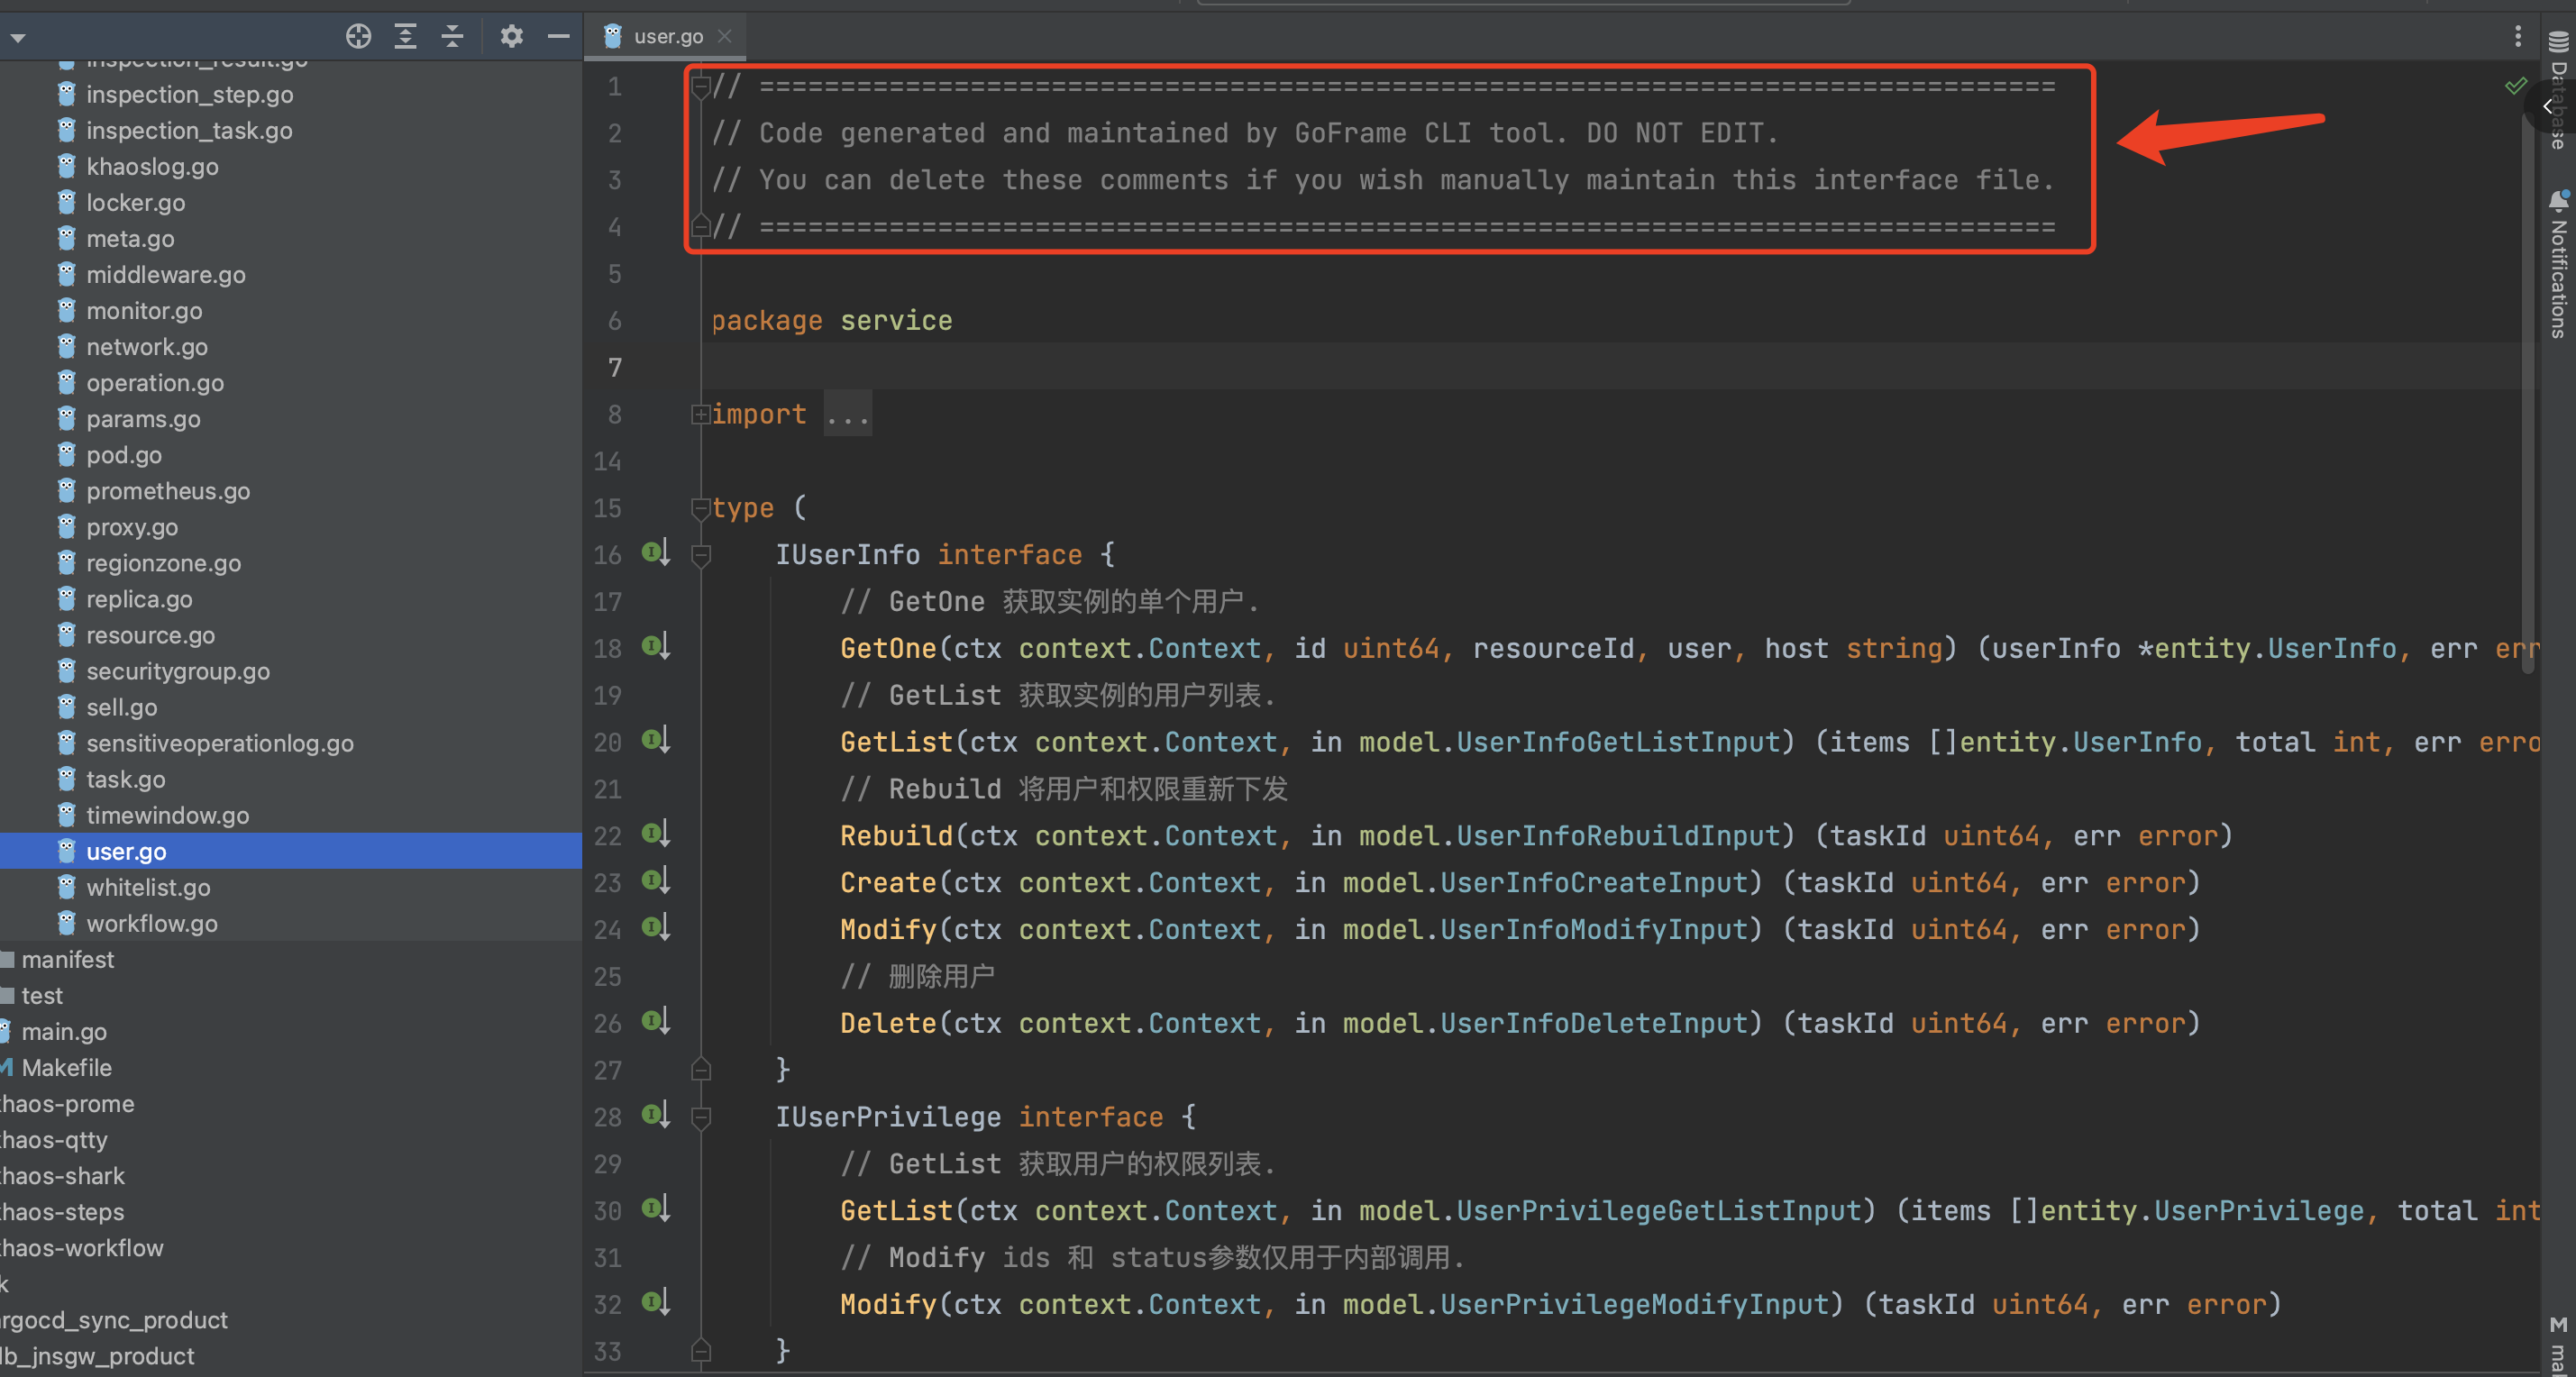
Task: Open project panel settings gear
Action: pyautogui.click(x=511, y=37)
